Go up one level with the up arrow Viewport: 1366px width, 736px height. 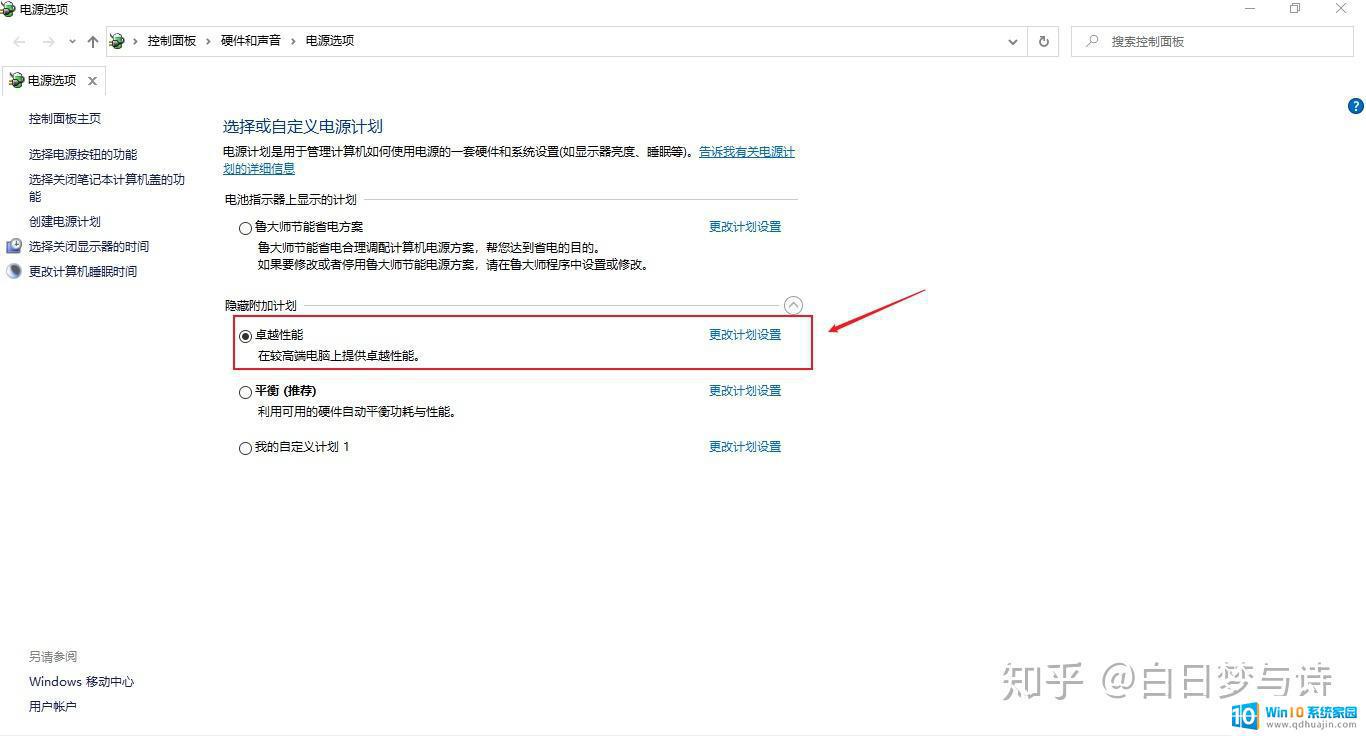93,41
